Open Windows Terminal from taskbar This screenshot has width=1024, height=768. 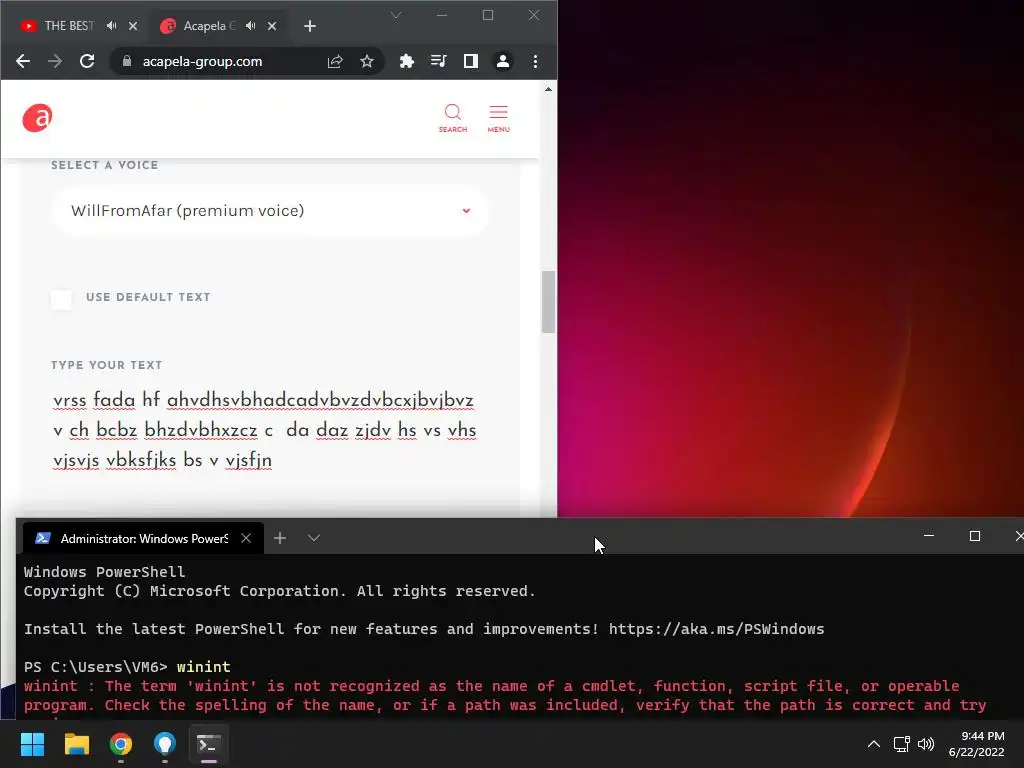(x=209, y=744)
